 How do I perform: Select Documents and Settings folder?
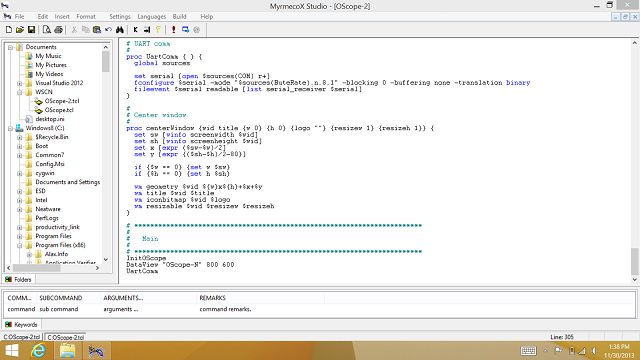click(67, 182)
